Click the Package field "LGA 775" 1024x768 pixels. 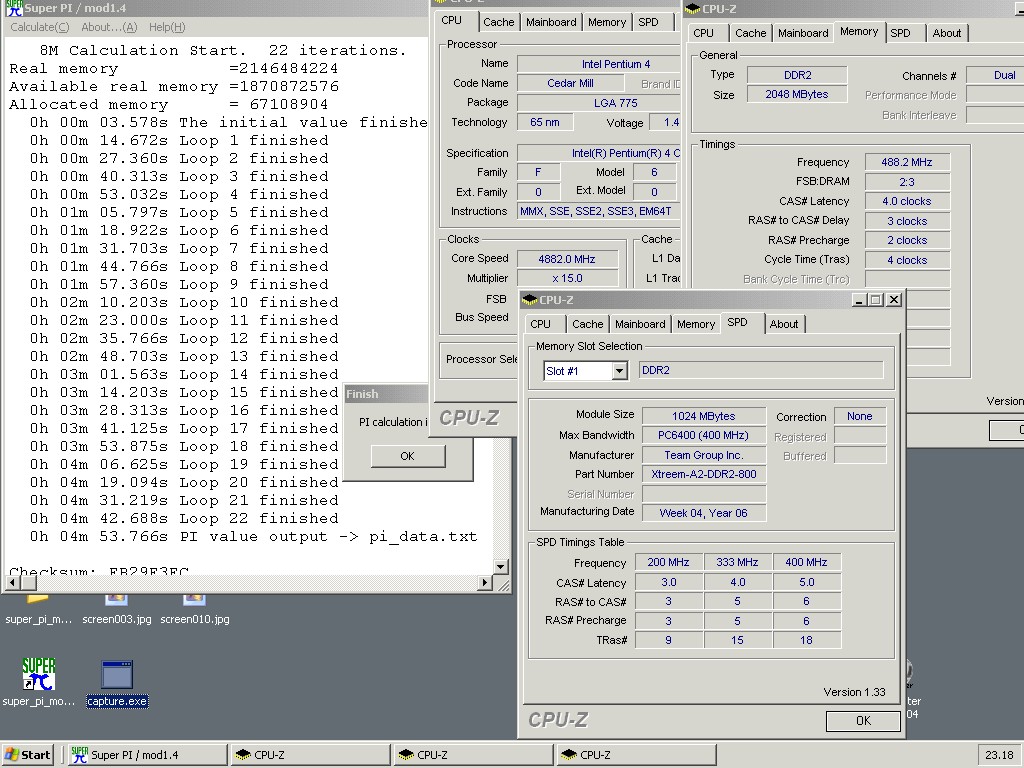[599, 103]
